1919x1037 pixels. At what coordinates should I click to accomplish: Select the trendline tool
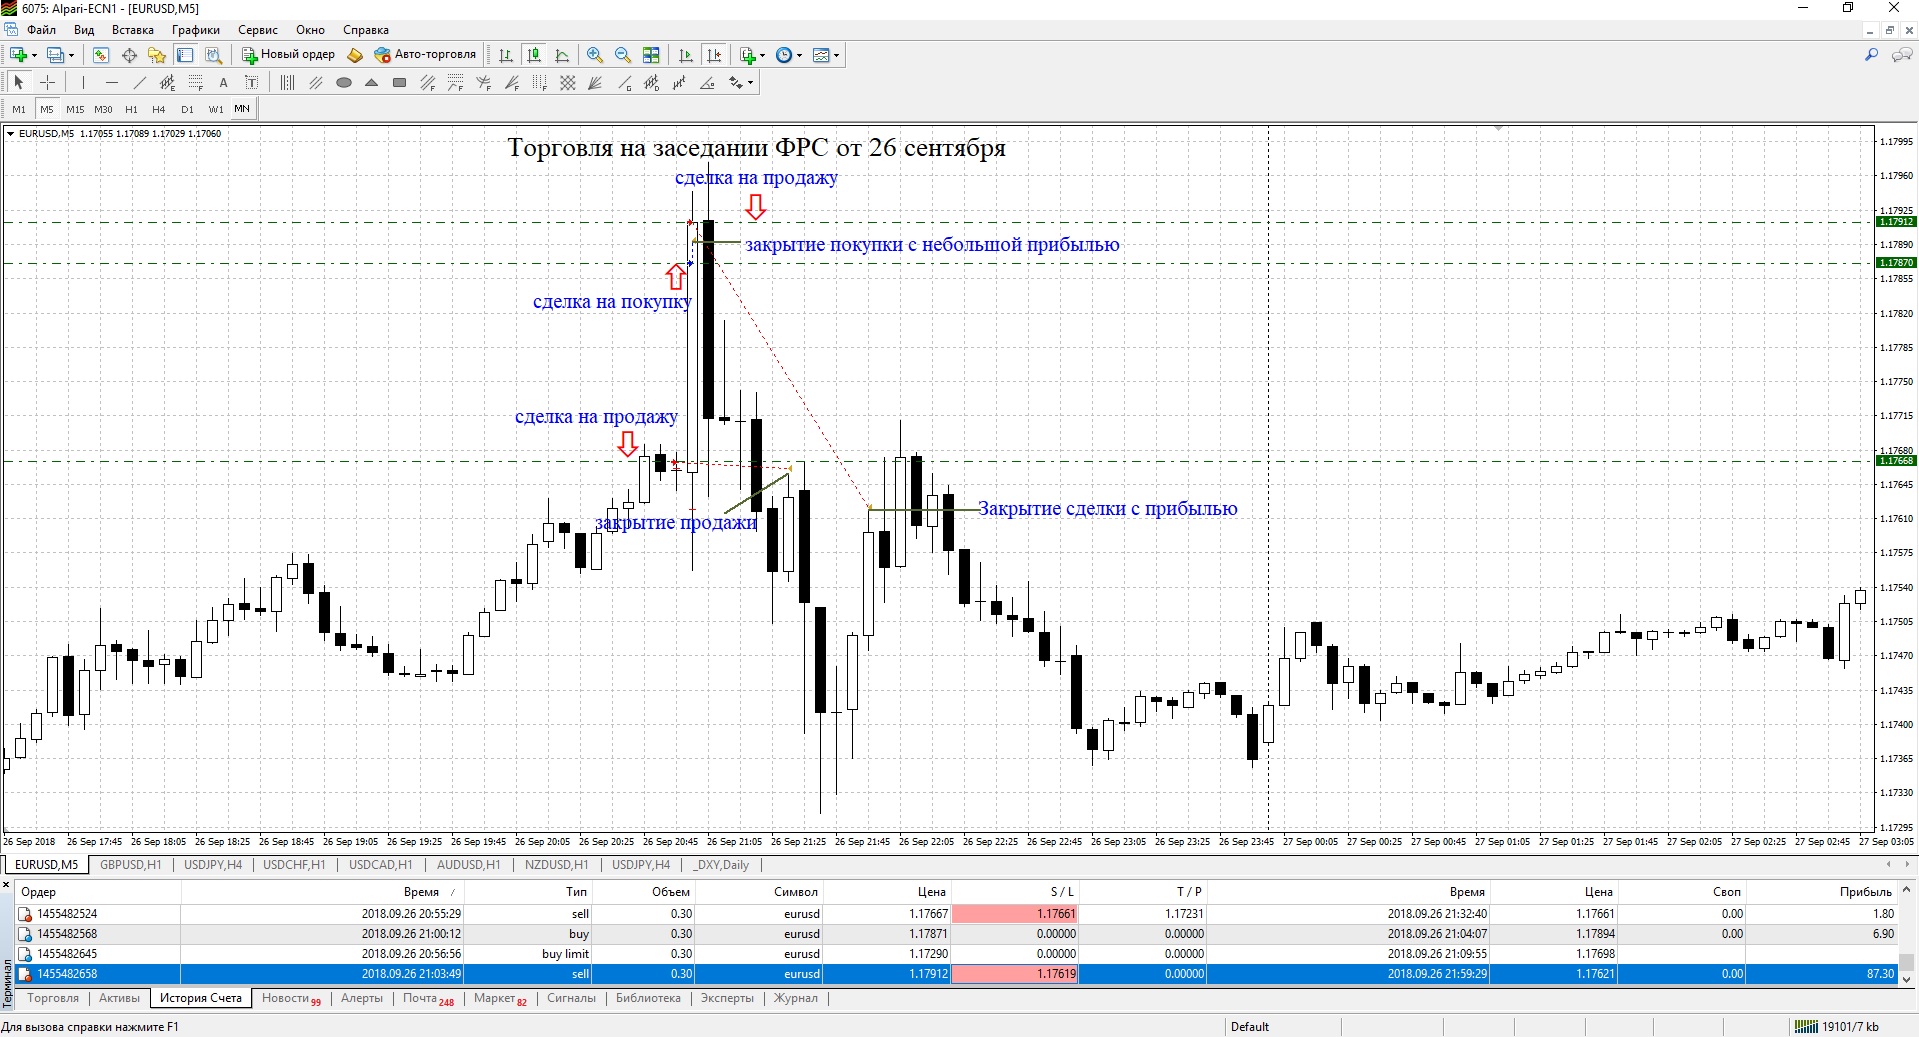[x=139, y=83]
